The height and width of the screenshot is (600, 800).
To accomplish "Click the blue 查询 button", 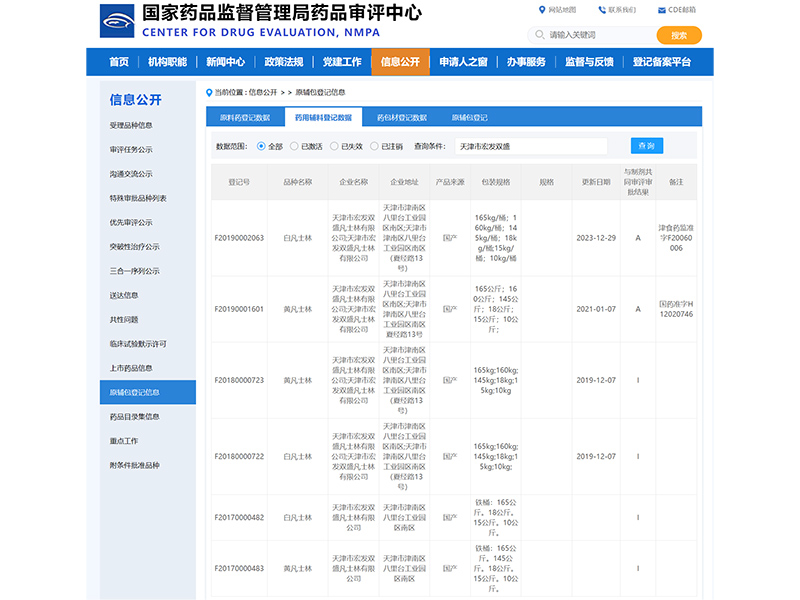I will (x=647, y=146).
